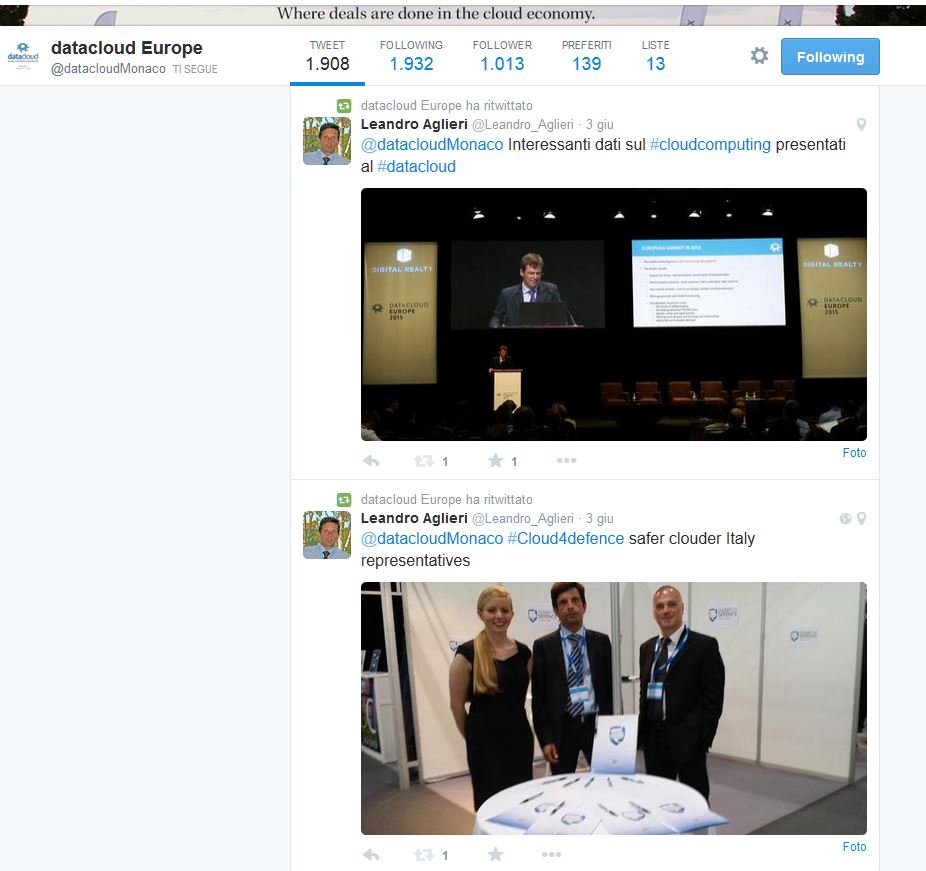
Task: Click retweet indicator icon on first tweet
Action: click(344, 106)
